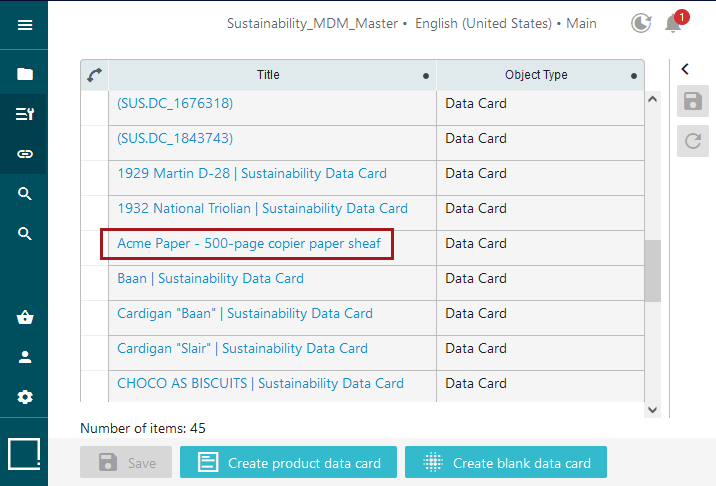Click scrollbar down arrow of table
The width and height of the screenshot is (716, 486).
coord(653,410)
